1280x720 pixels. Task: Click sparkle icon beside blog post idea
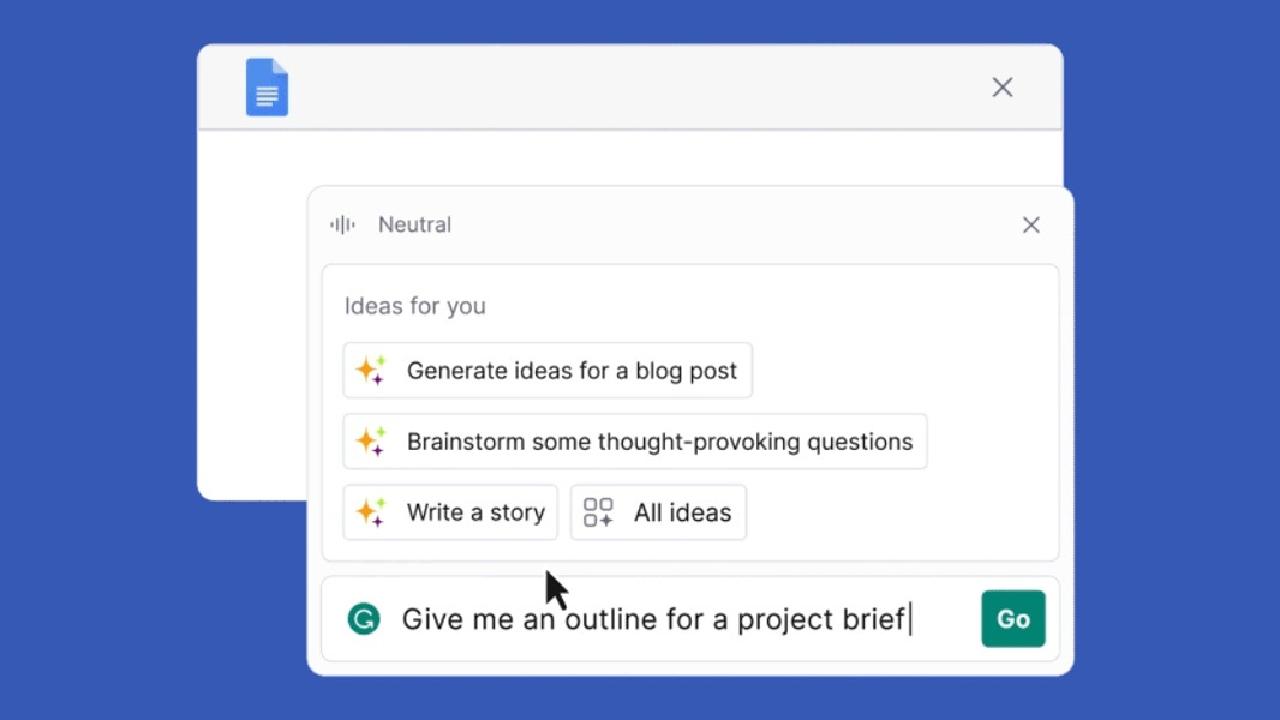pyautogui.click(x=371, y=371)
